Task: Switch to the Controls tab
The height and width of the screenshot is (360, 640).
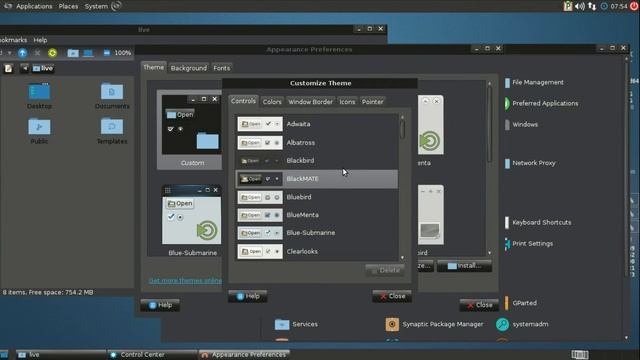Action: [x=243, y=101]
